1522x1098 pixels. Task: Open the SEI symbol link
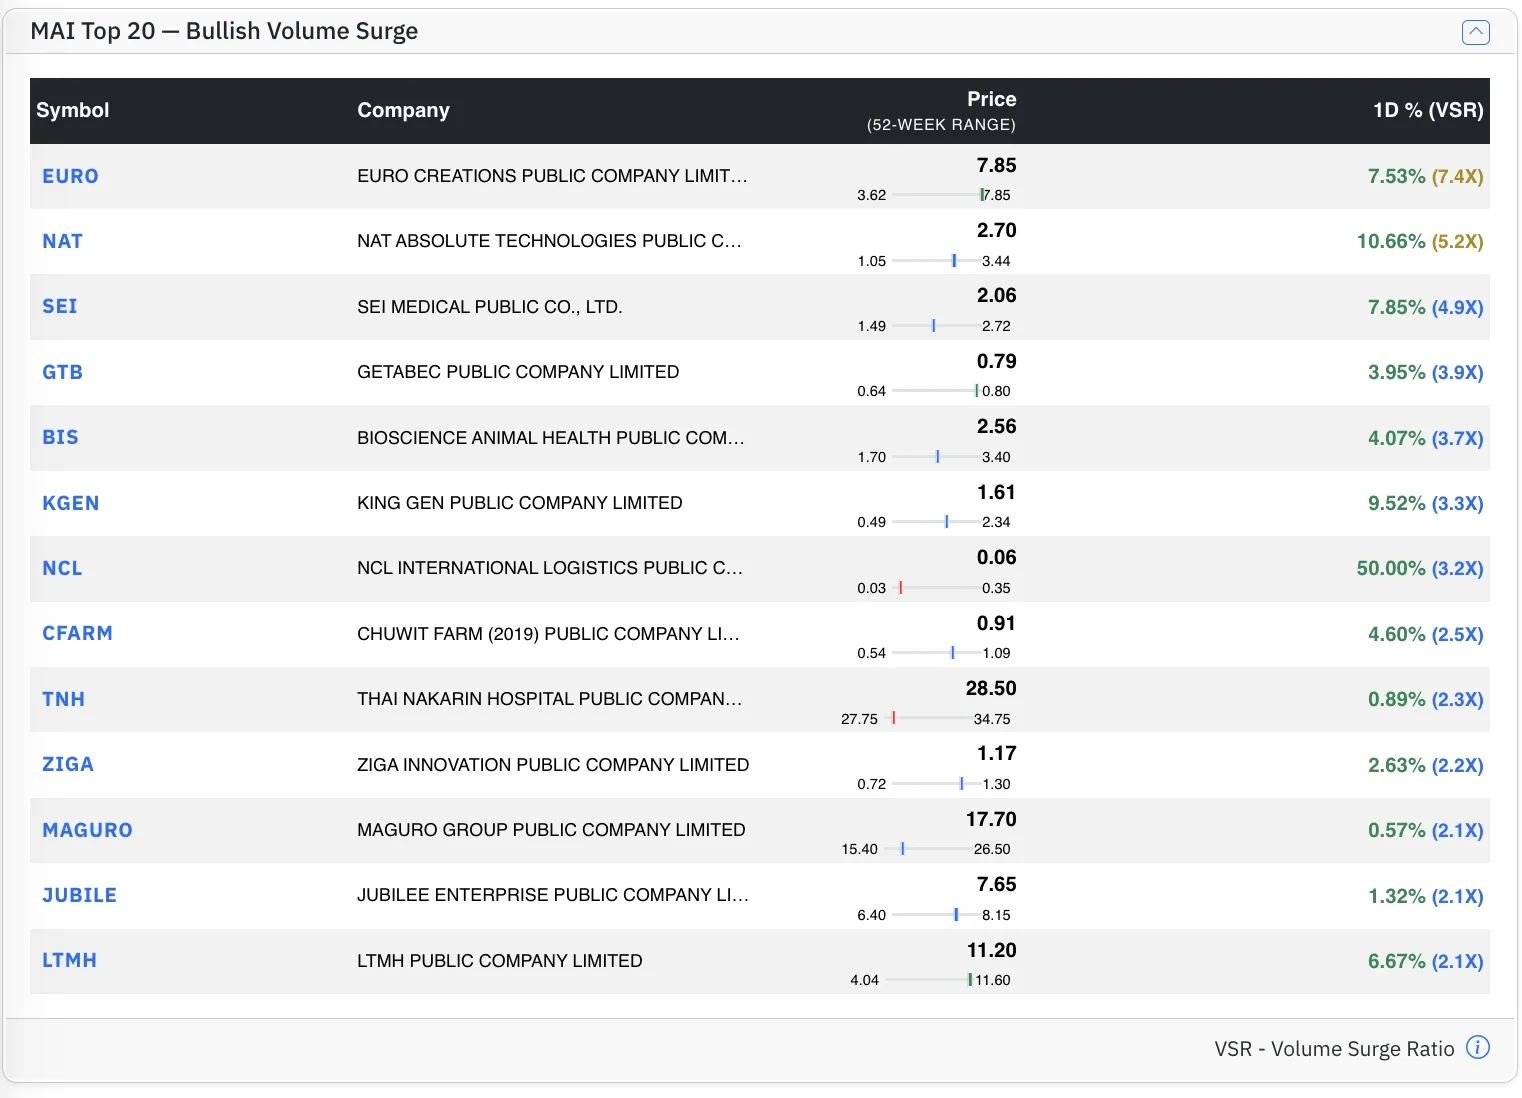coord(59,306)
